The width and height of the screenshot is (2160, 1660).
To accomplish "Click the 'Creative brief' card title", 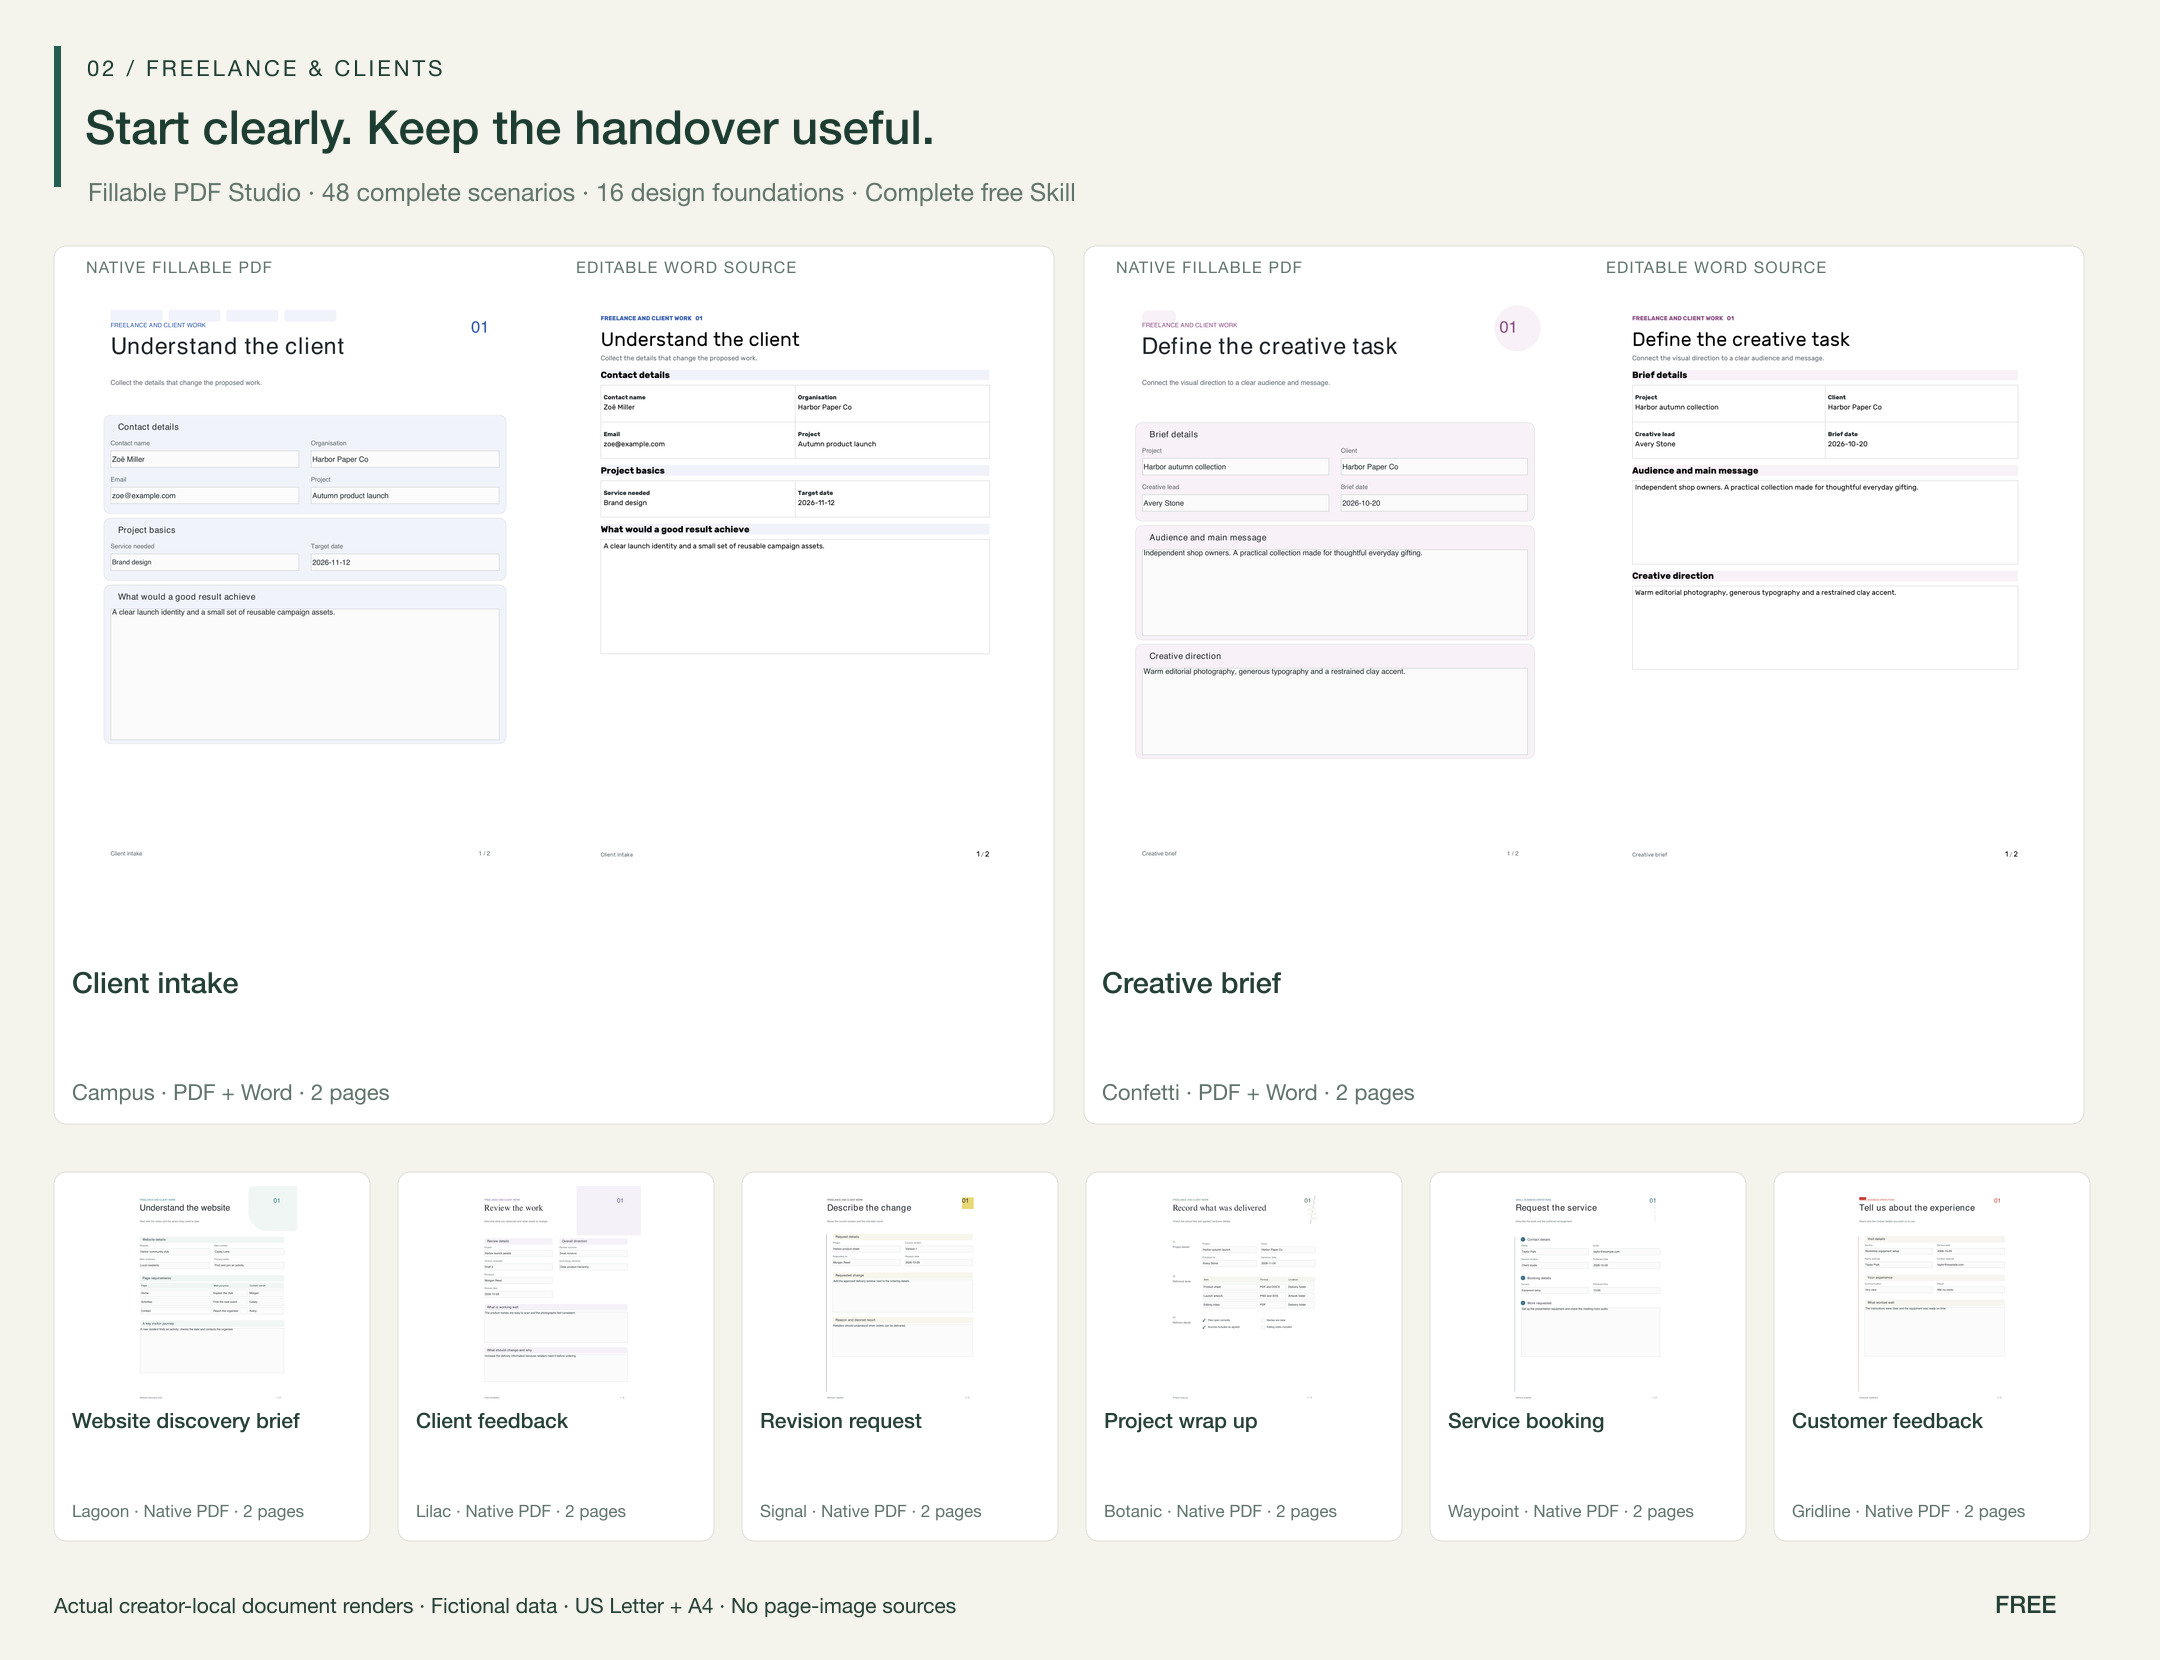I will [1191, 983].
